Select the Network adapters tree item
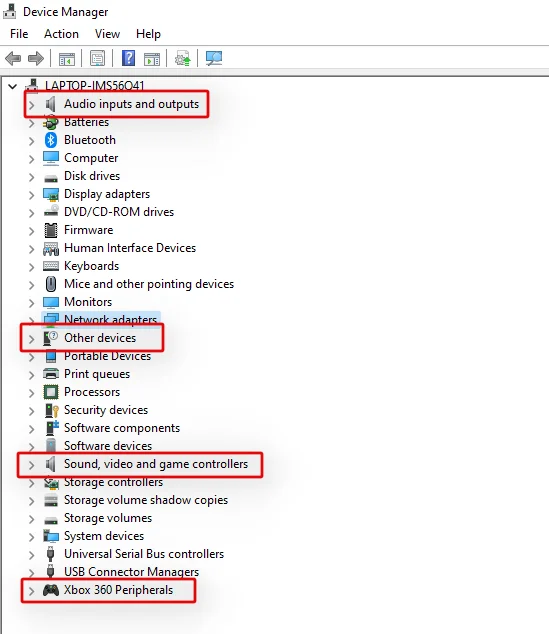The height and width of the screenshot is (634, 549). pyautogui.click(x=110, y=319)
